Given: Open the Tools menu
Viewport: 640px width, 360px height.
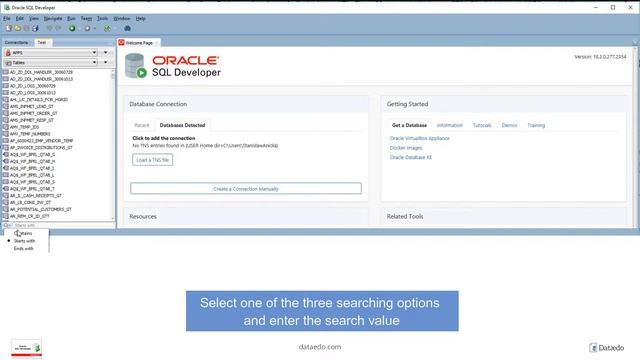Looking at the screenshot, I should [102, 18].
